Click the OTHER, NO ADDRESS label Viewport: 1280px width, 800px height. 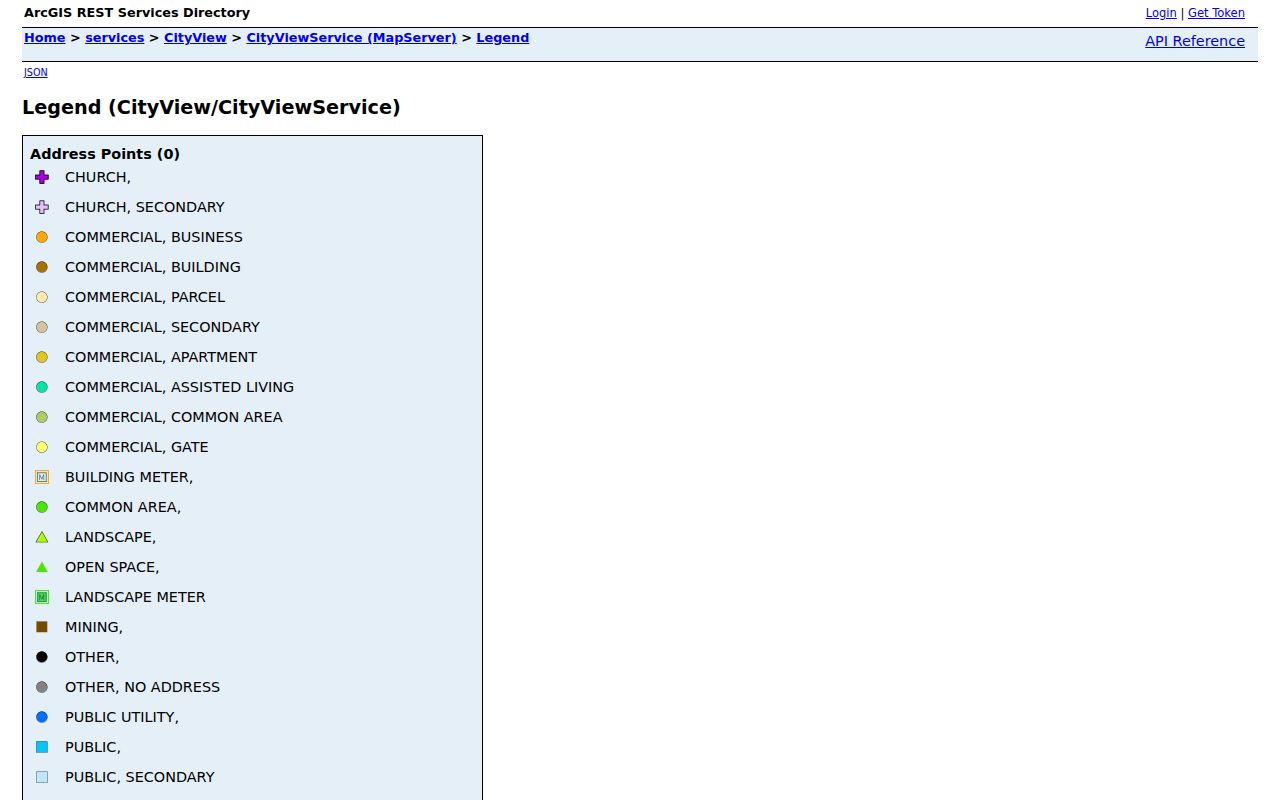tap(142, 687)
